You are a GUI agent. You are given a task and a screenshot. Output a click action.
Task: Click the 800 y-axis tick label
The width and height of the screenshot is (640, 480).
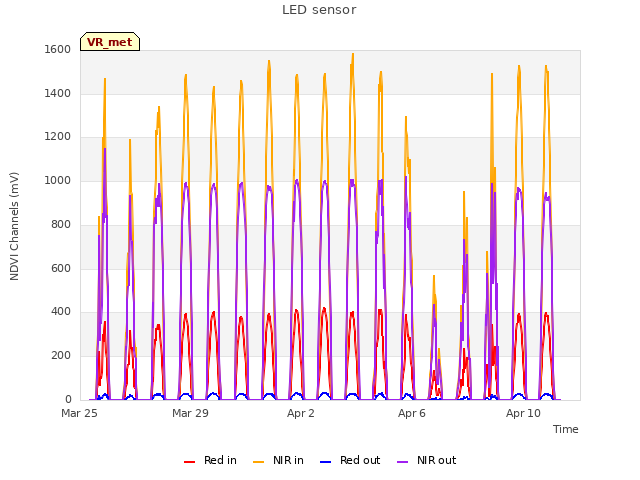[x=61, y=224]
